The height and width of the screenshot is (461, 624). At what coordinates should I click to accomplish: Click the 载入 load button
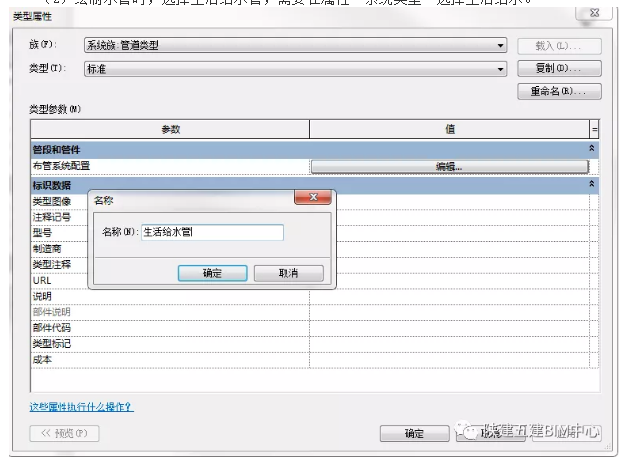559,46
